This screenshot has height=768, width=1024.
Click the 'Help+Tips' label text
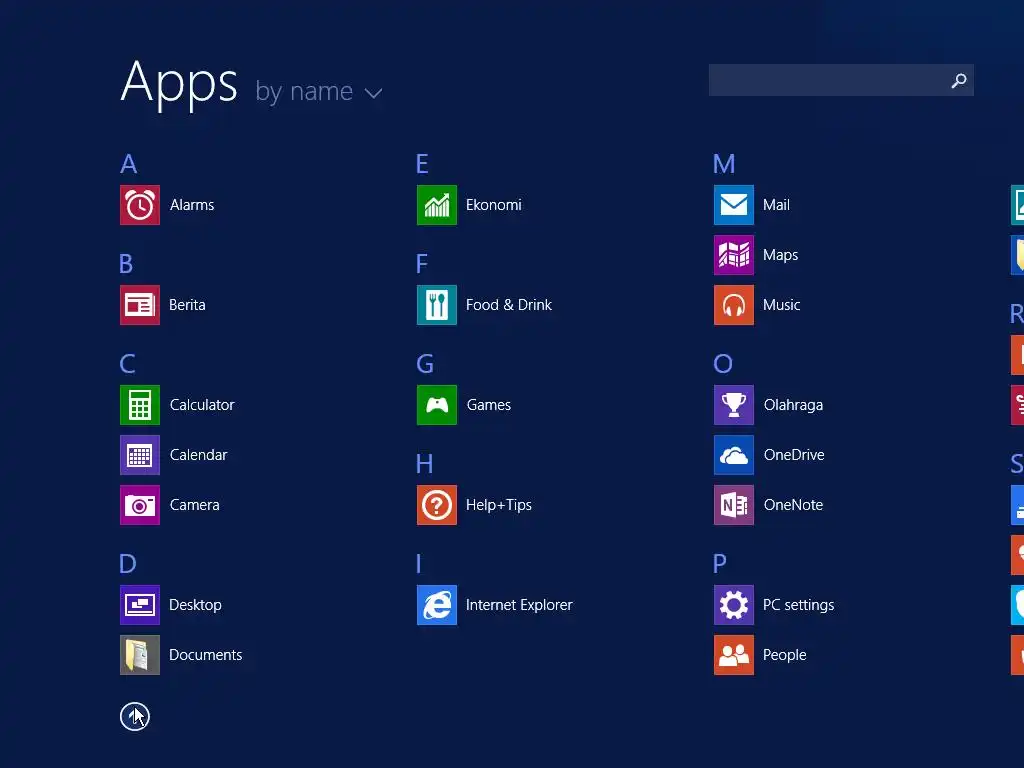pyautogui.click(x=499, y=505)
